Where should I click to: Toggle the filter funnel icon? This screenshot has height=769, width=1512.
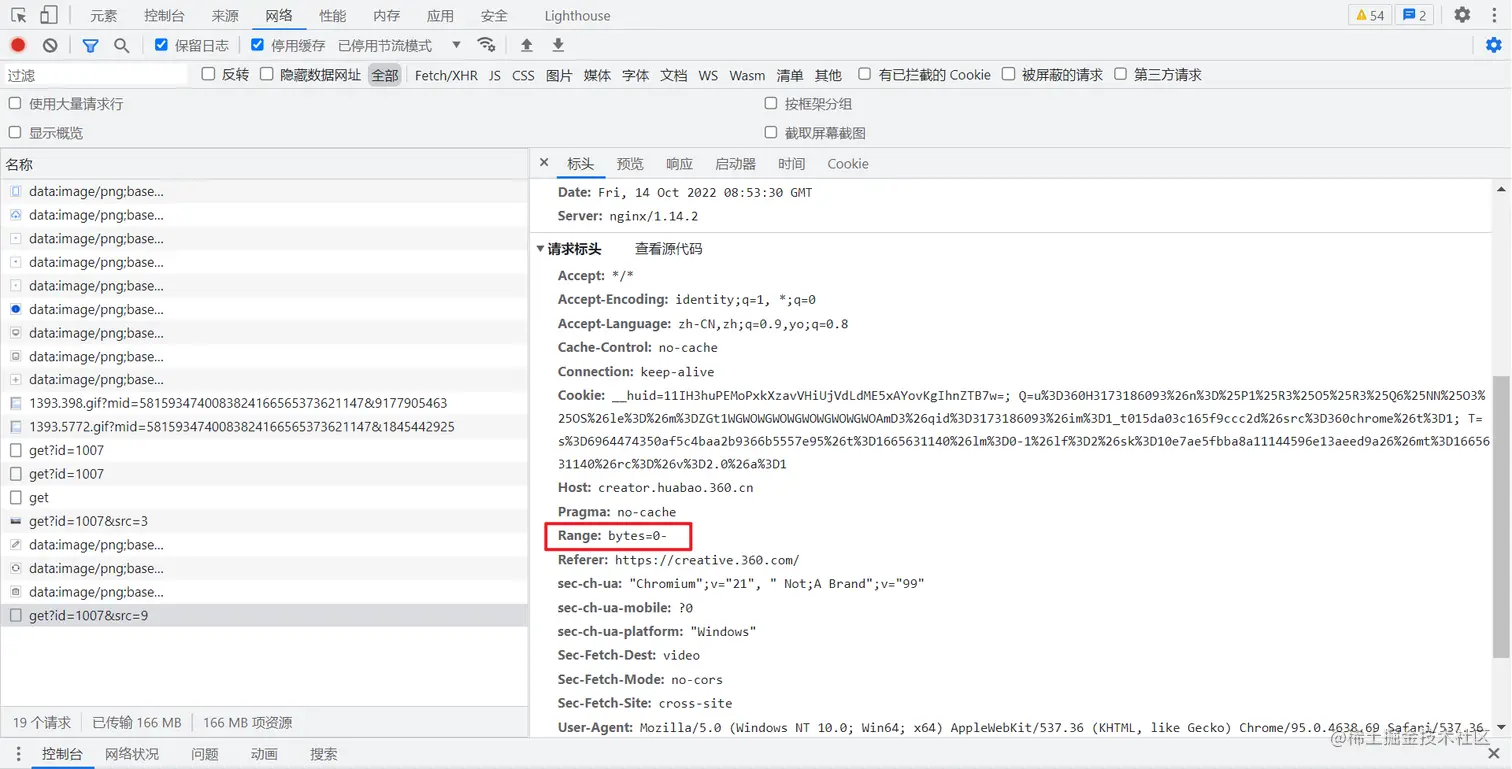tap(90, 45)
